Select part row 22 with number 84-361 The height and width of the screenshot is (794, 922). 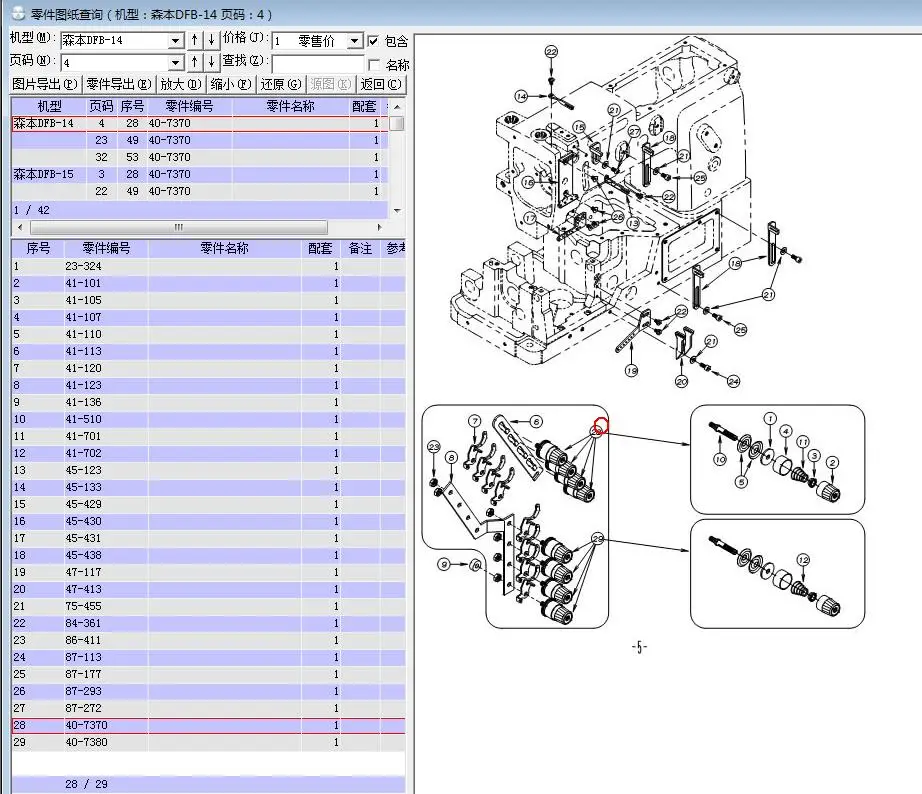208,623
